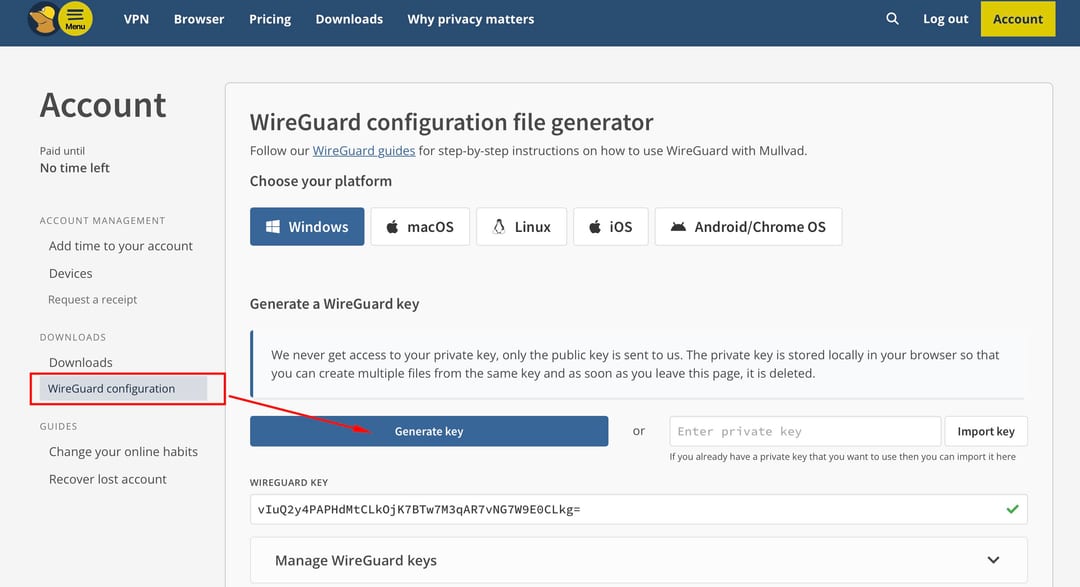Click the Generate a WireGuard key heading
Image resolution: width=1080 pixels, height=587 pixels.
tap(334, 304)
